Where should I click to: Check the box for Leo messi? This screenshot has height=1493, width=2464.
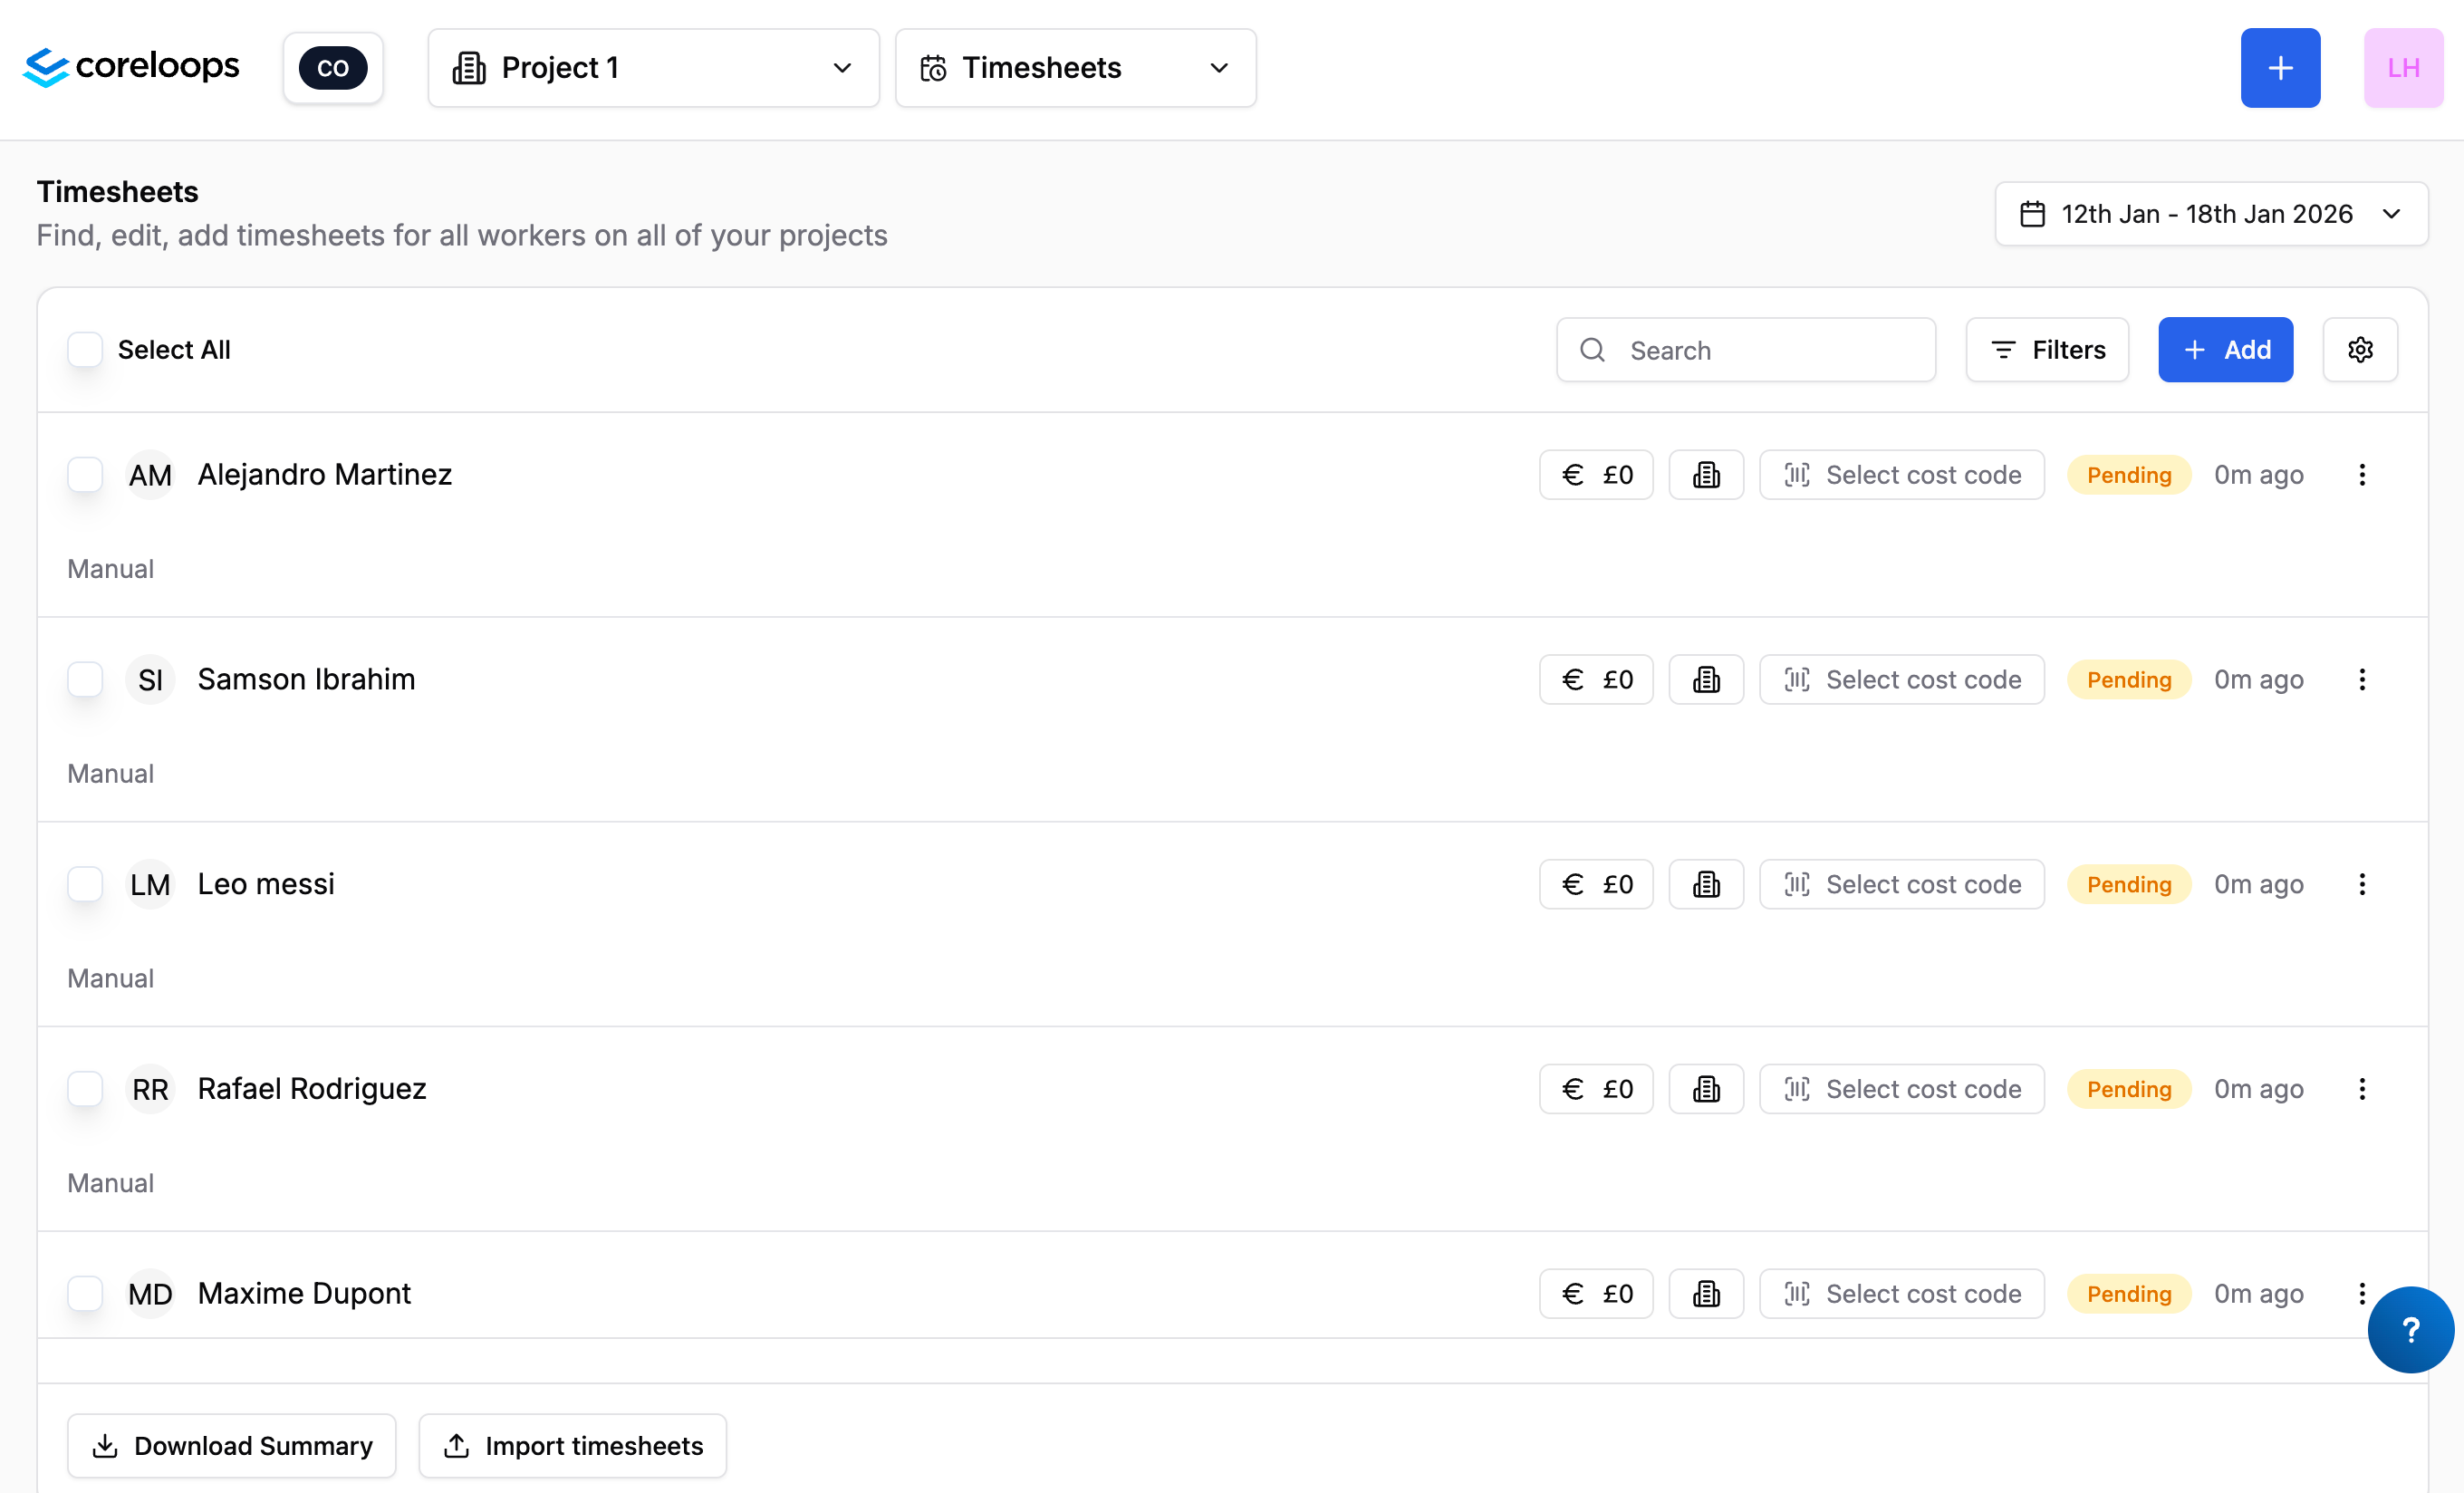[x=85, y=884]
